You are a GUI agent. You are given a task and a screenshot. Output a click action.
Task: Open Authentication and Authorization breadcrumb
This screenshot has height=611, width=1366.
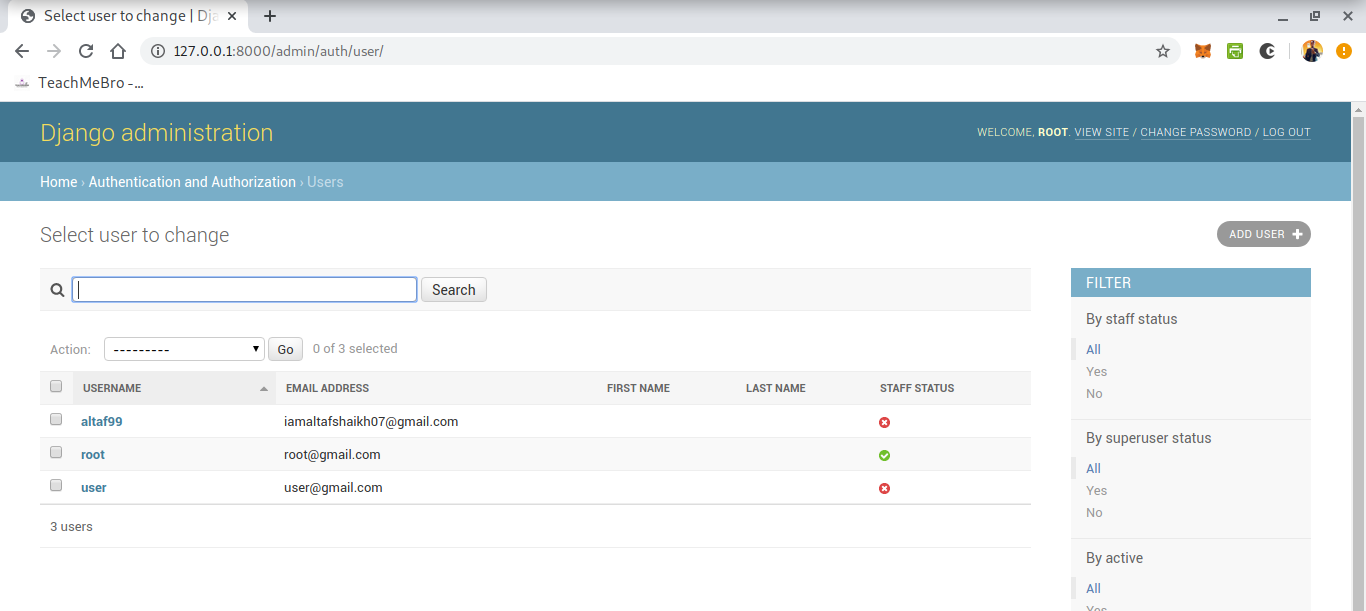[x=192, y=182]
